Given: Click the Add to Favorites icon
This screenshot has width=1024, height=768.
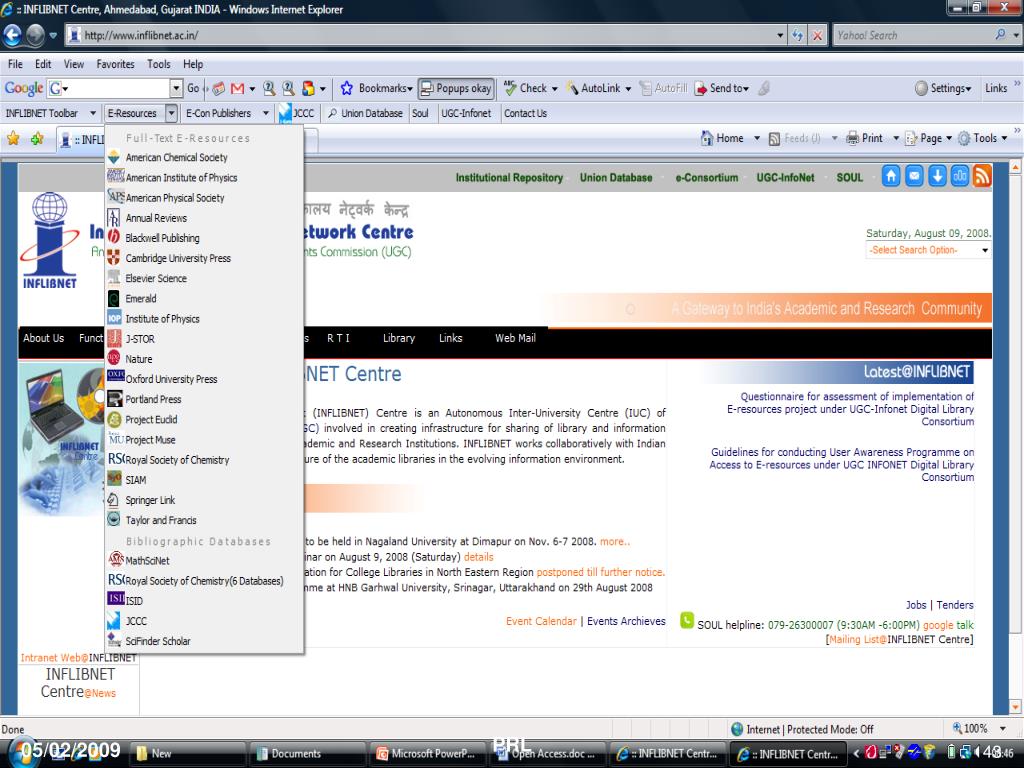Looking at the screenshot, I should coord(37,138).
